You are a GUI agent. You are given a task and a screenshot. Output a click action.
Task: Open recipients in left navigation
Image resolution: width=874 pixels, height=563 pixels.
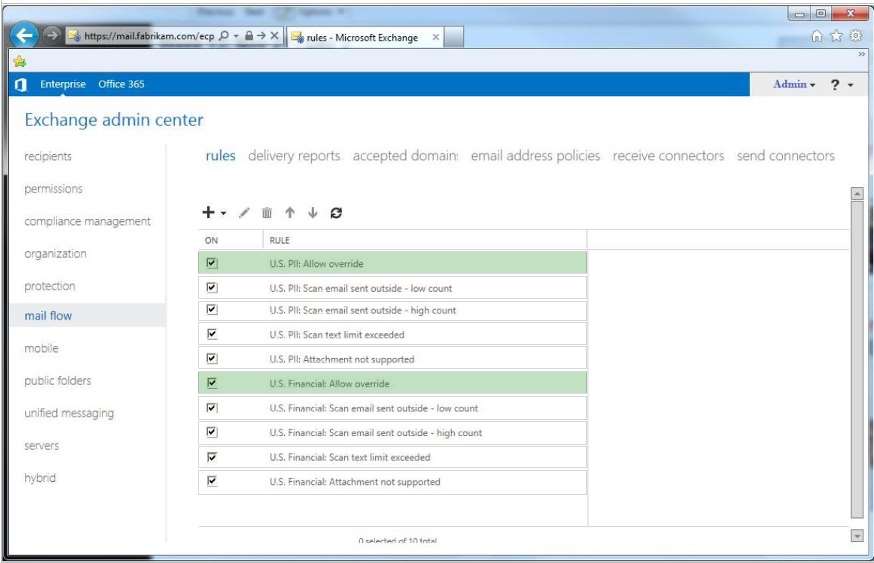coord(48,156)
